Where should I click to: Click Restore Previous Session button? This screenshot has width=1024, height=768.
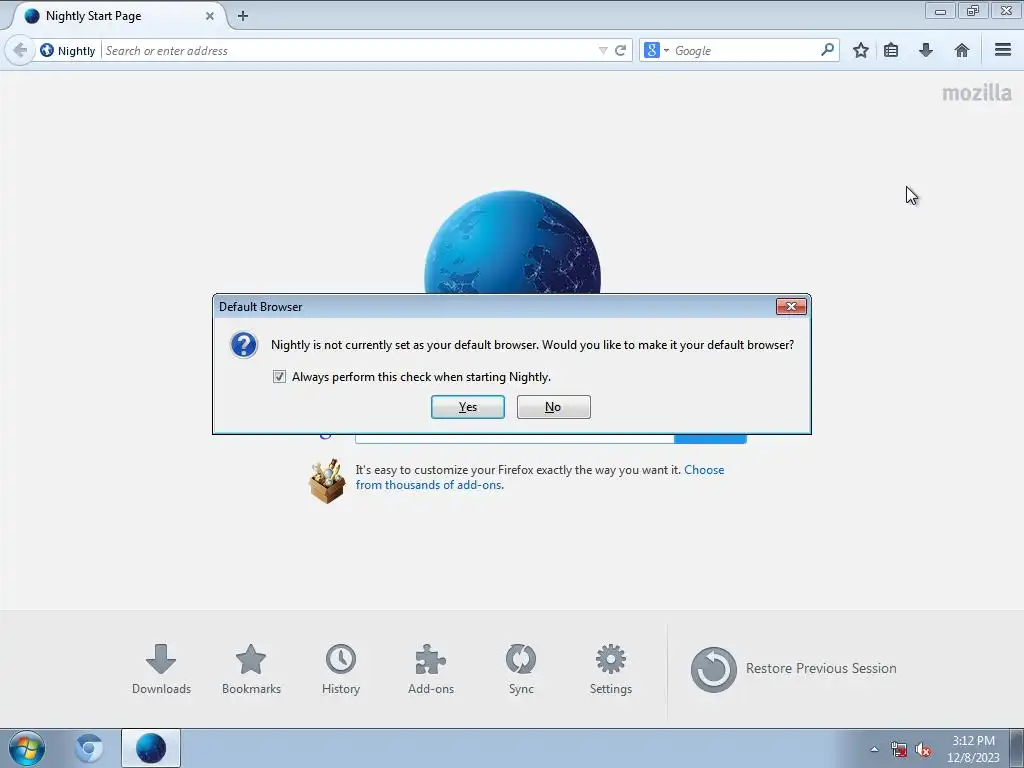(x=793, y=669)
